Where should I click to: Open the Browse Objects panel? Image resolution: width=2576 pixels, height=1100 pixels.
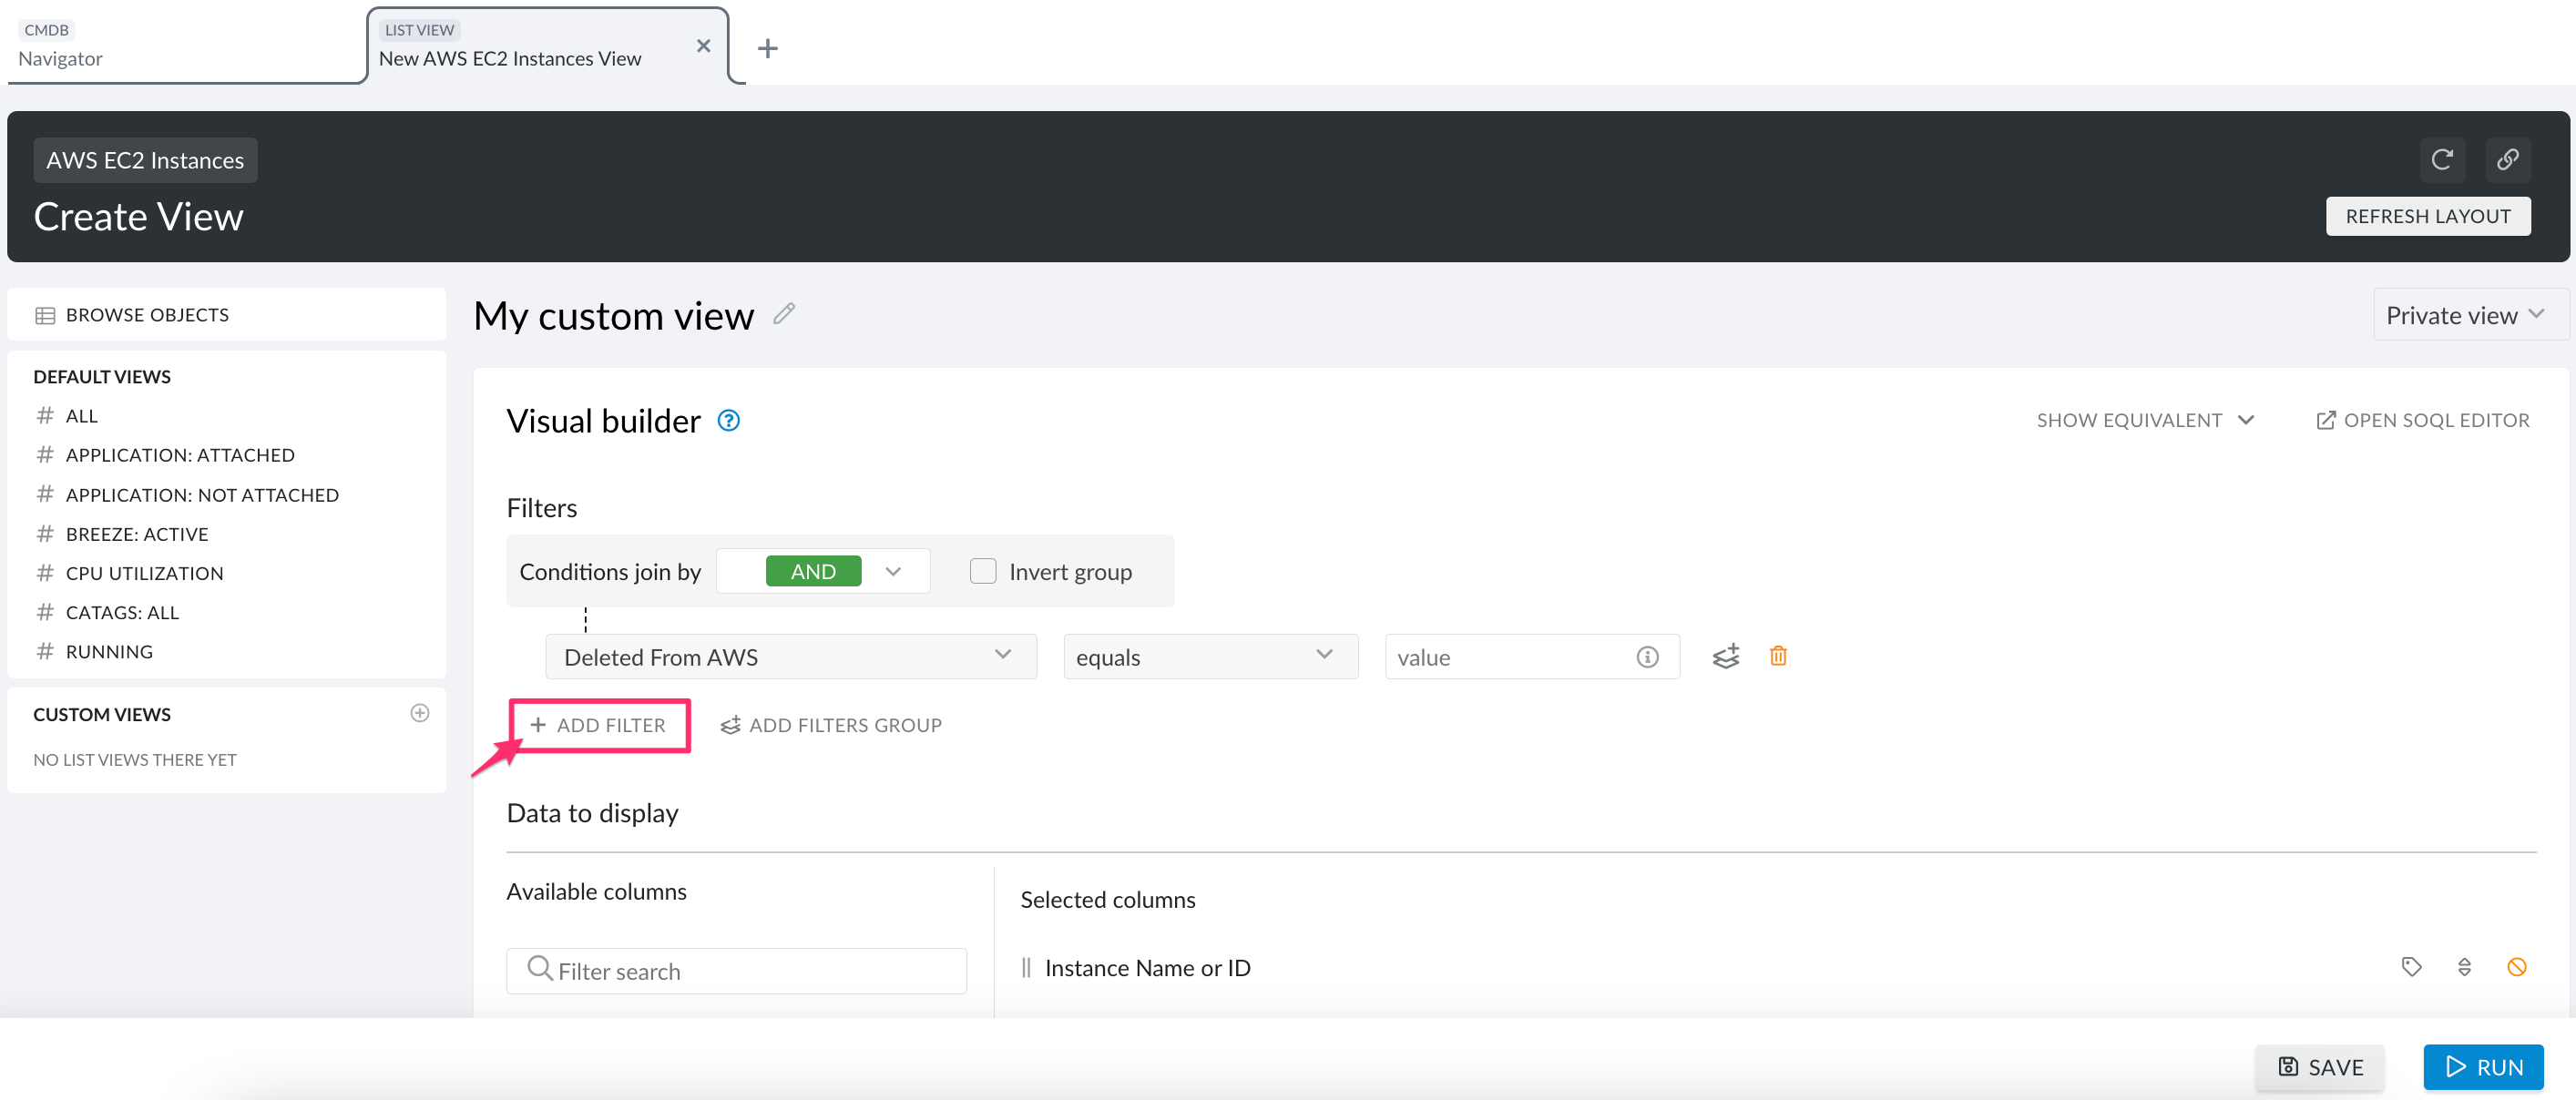coord(146,314)
